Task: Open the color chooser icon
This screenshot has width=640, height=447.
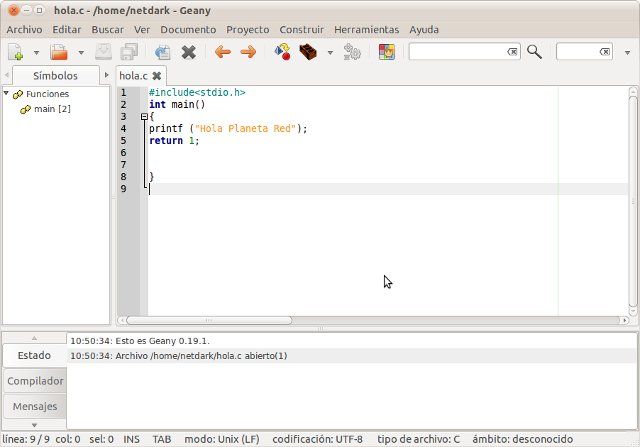Action: [x=386, y=52]
